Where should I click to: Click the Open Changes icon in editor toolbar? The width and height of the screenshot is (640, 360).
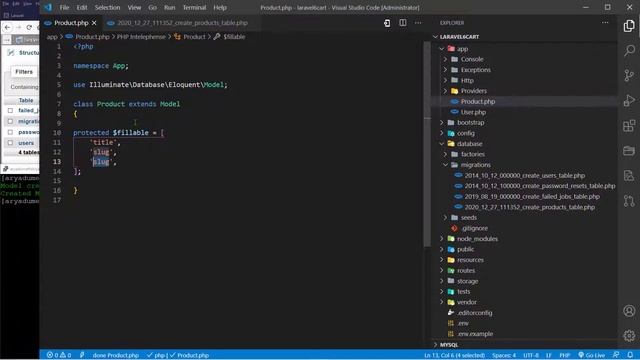[x=387, y=23]
